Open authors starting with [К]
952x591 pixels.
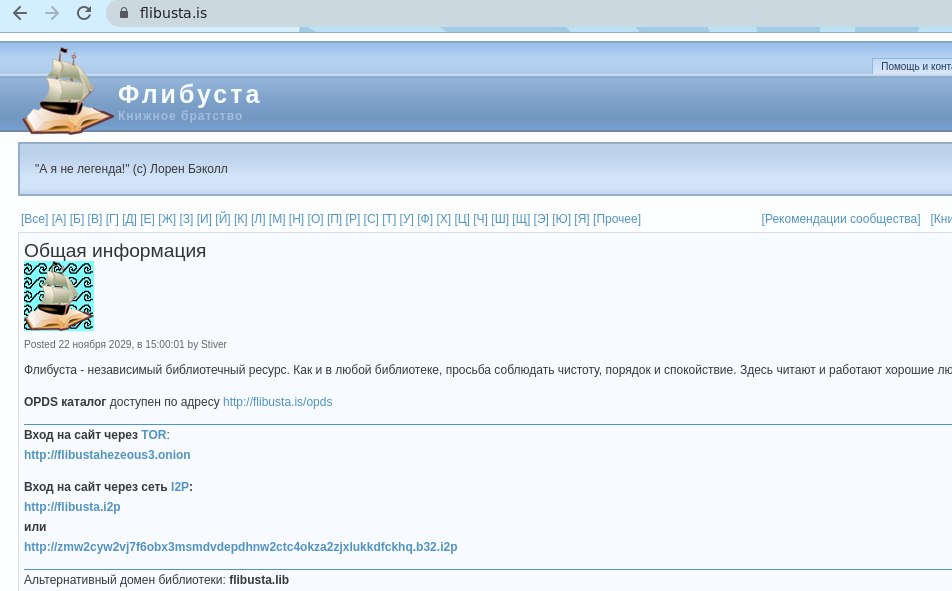tap(240, 219)
